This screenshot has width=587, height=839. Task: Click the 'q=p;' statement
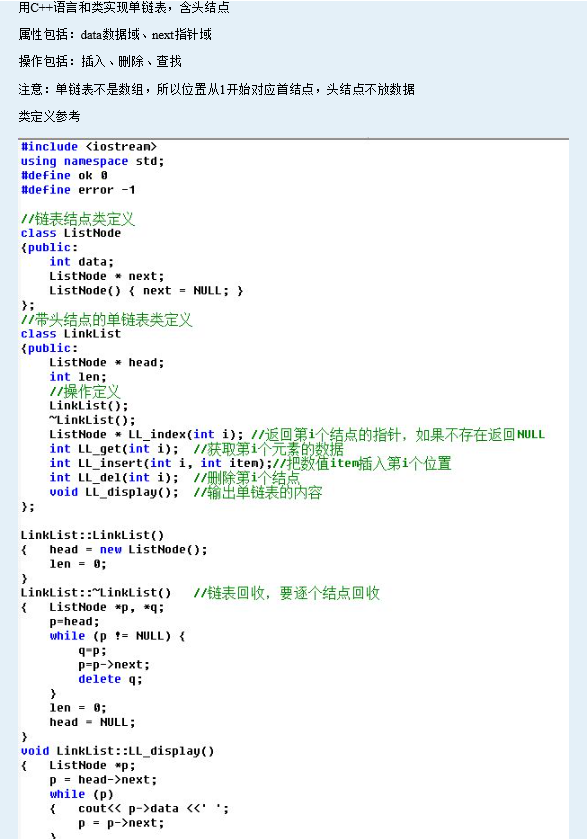coord(92,651)
